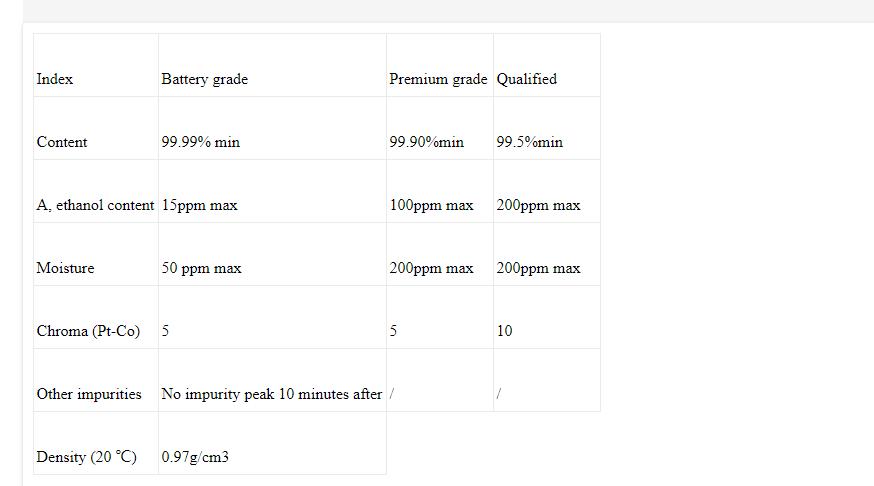Select the 99.99% min cell
The width and height of the screenshot is (874, 486).
point(200,142)
